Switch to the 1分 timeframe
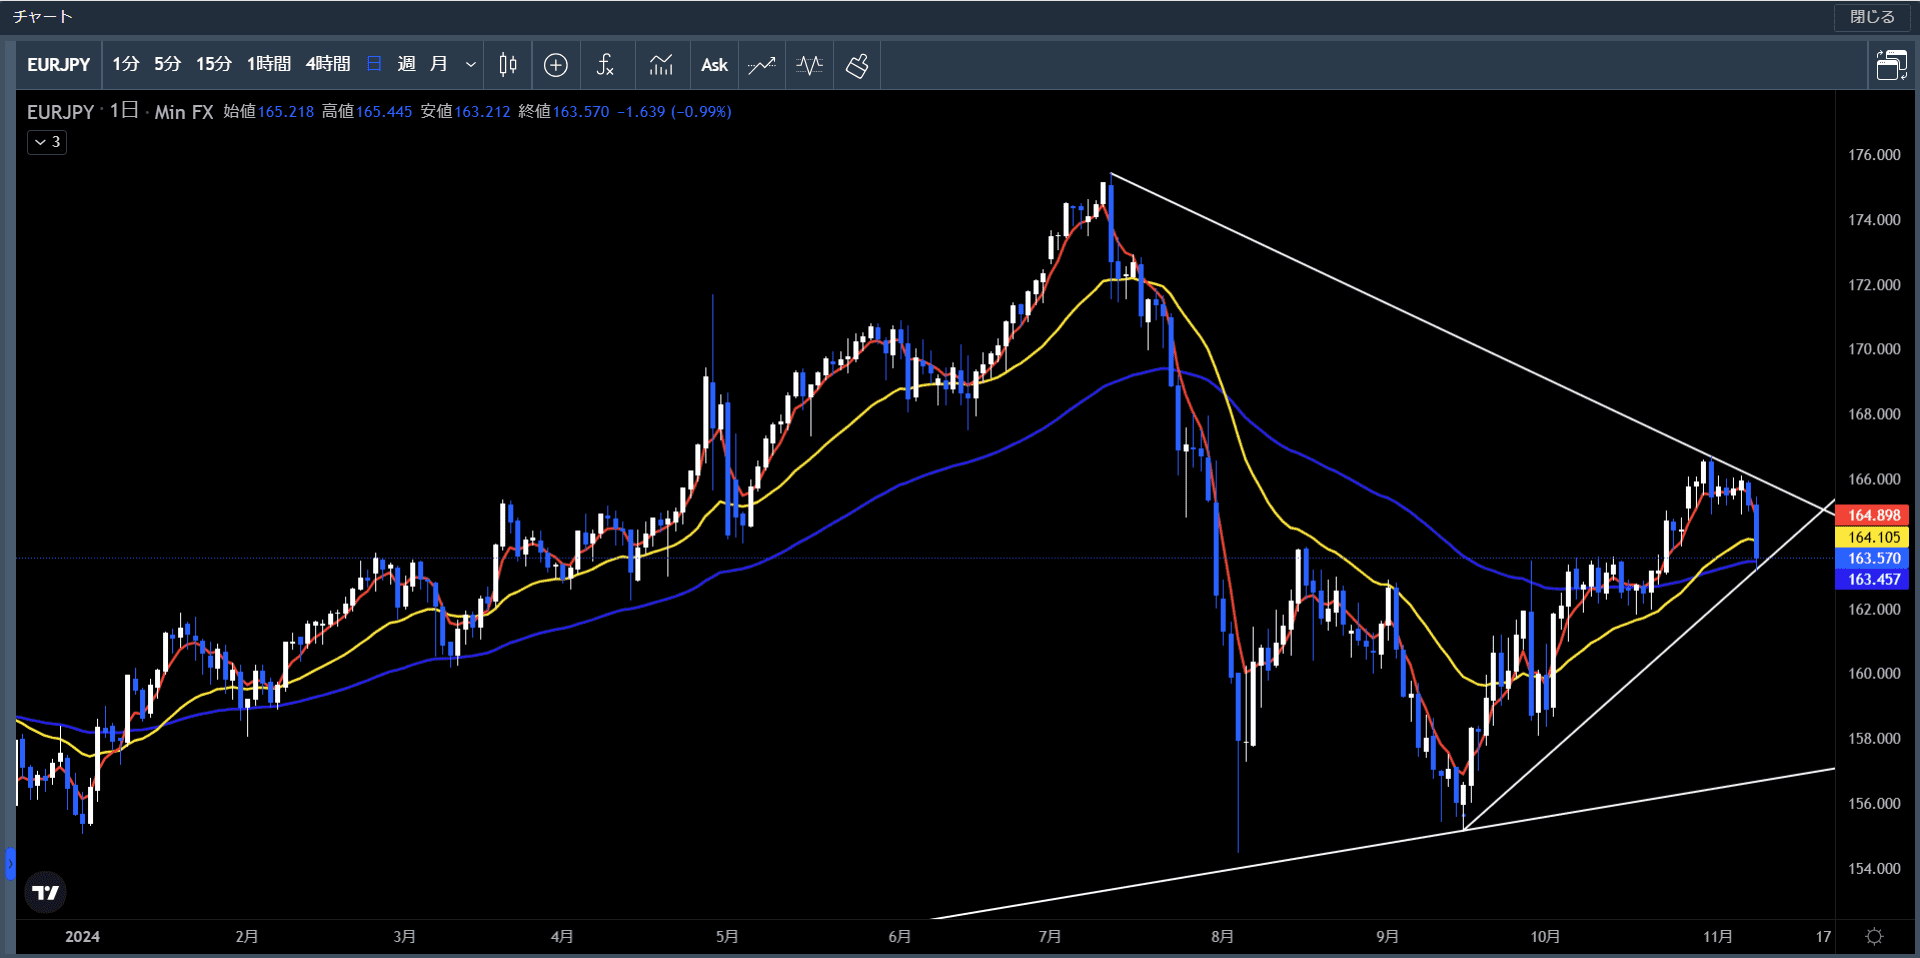 click(x=125, y=65)
